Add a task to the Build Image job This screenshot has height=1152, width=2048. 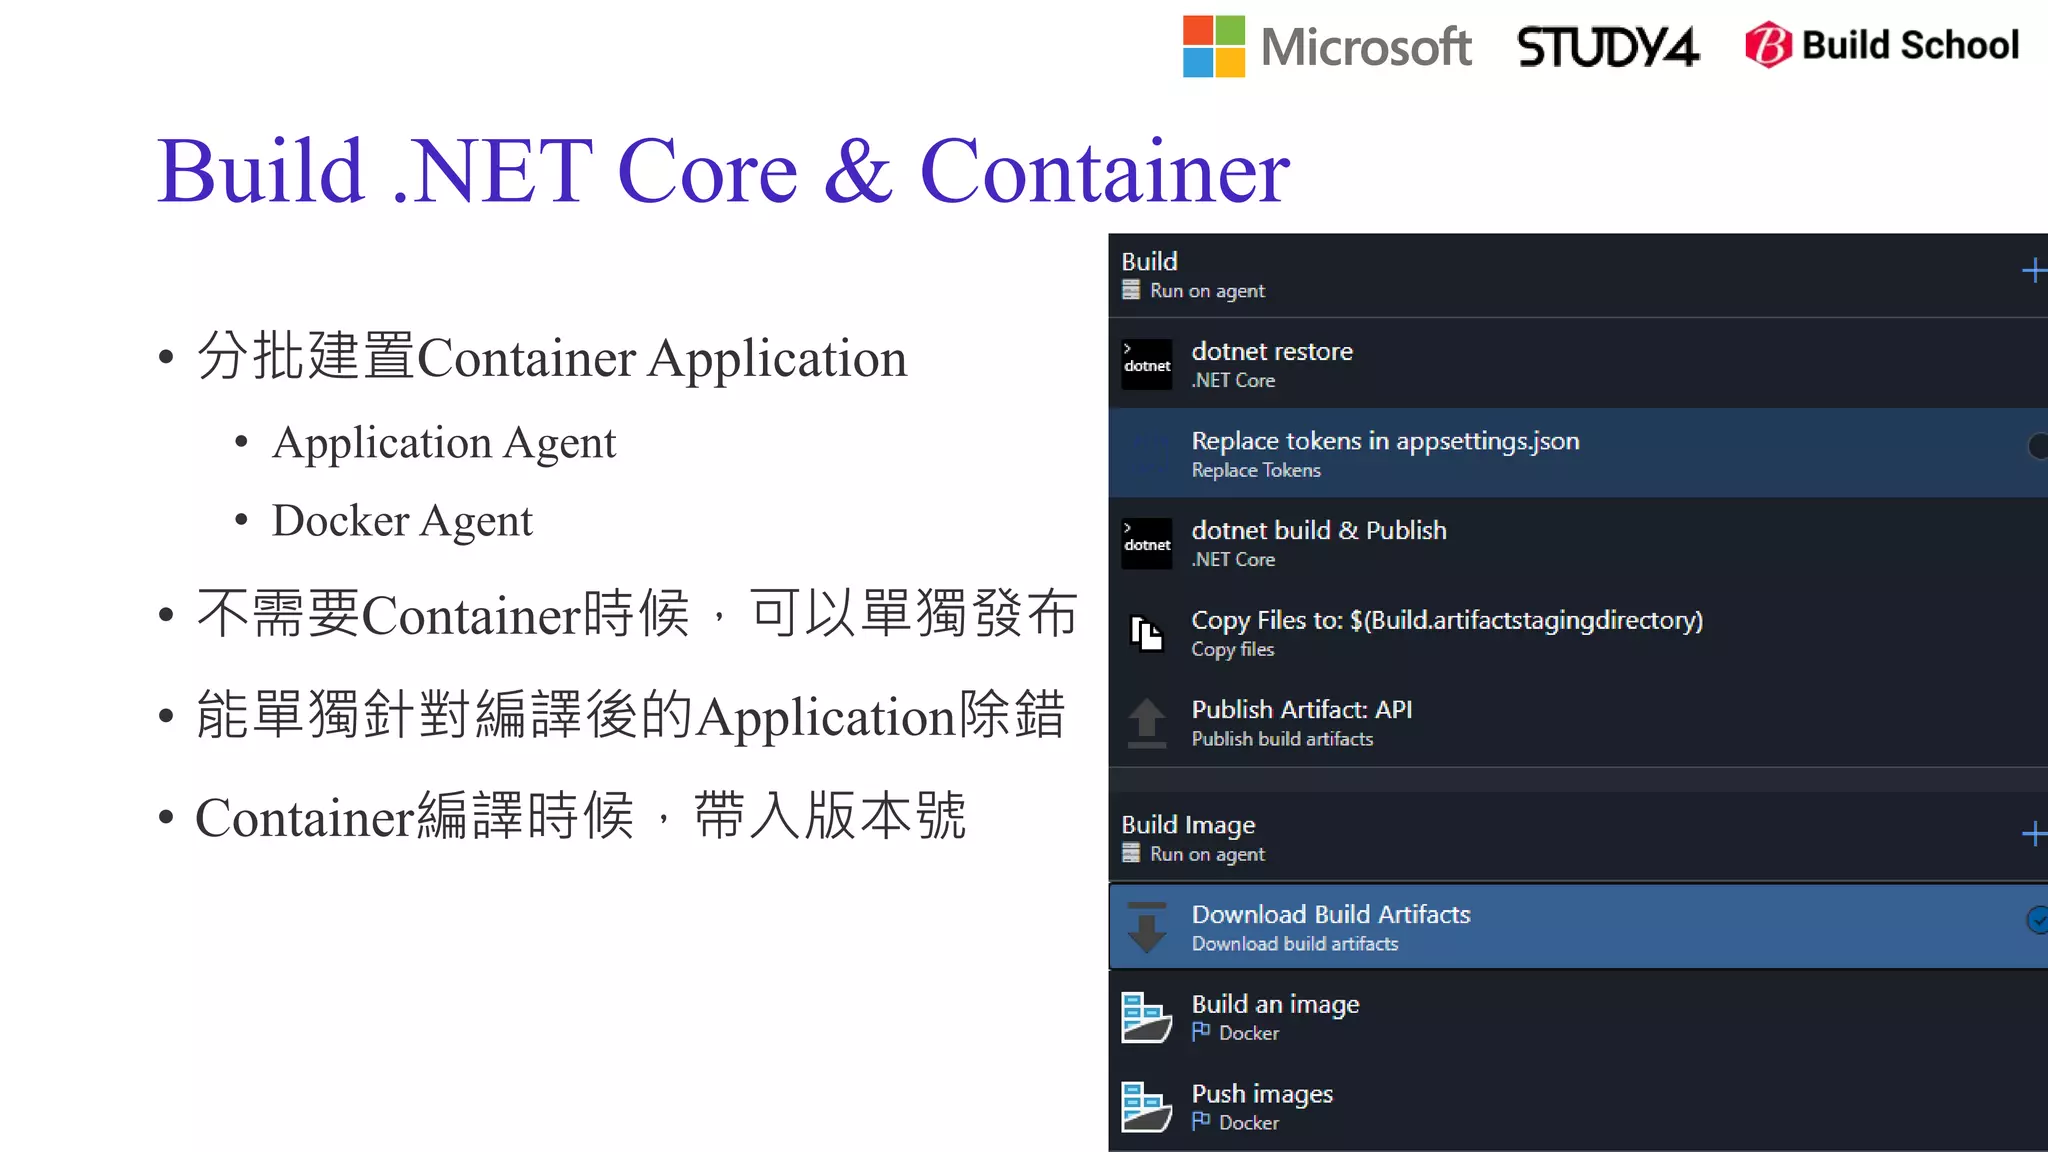(2033, 834)
